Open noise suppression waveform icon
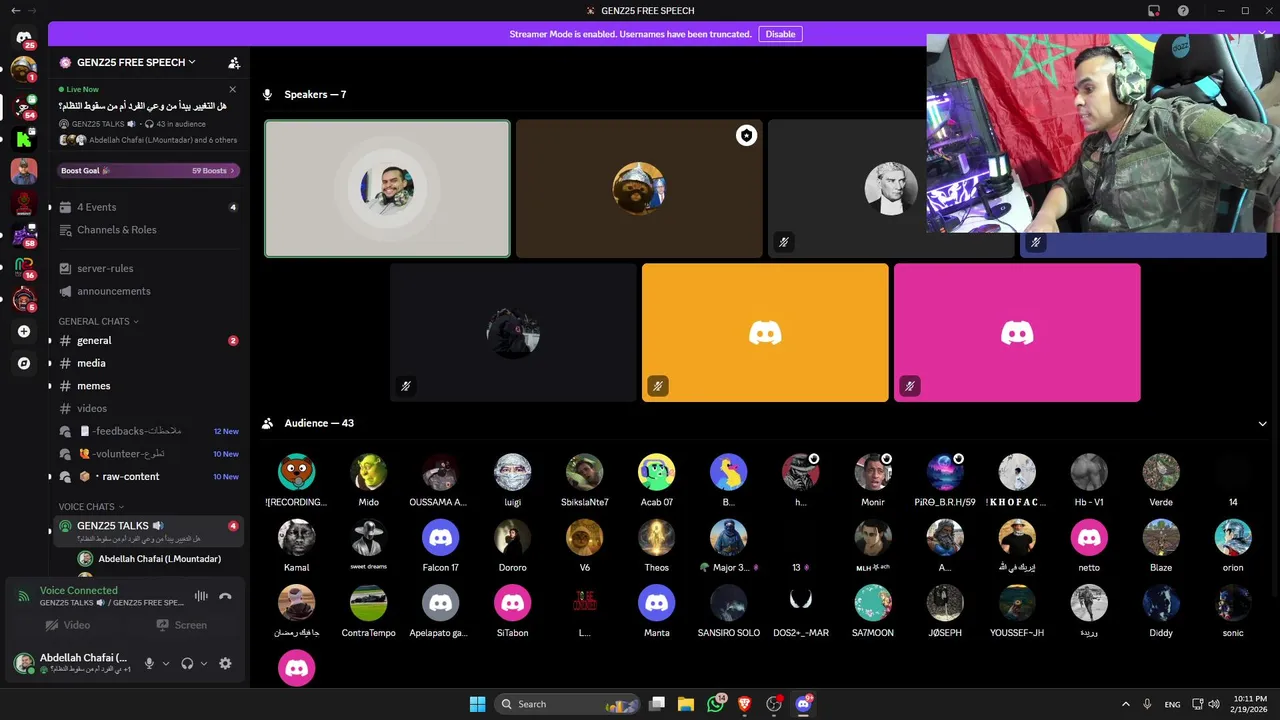This screenshot has height=720, width=1280. pyautogui.click(x=201, y=596)
